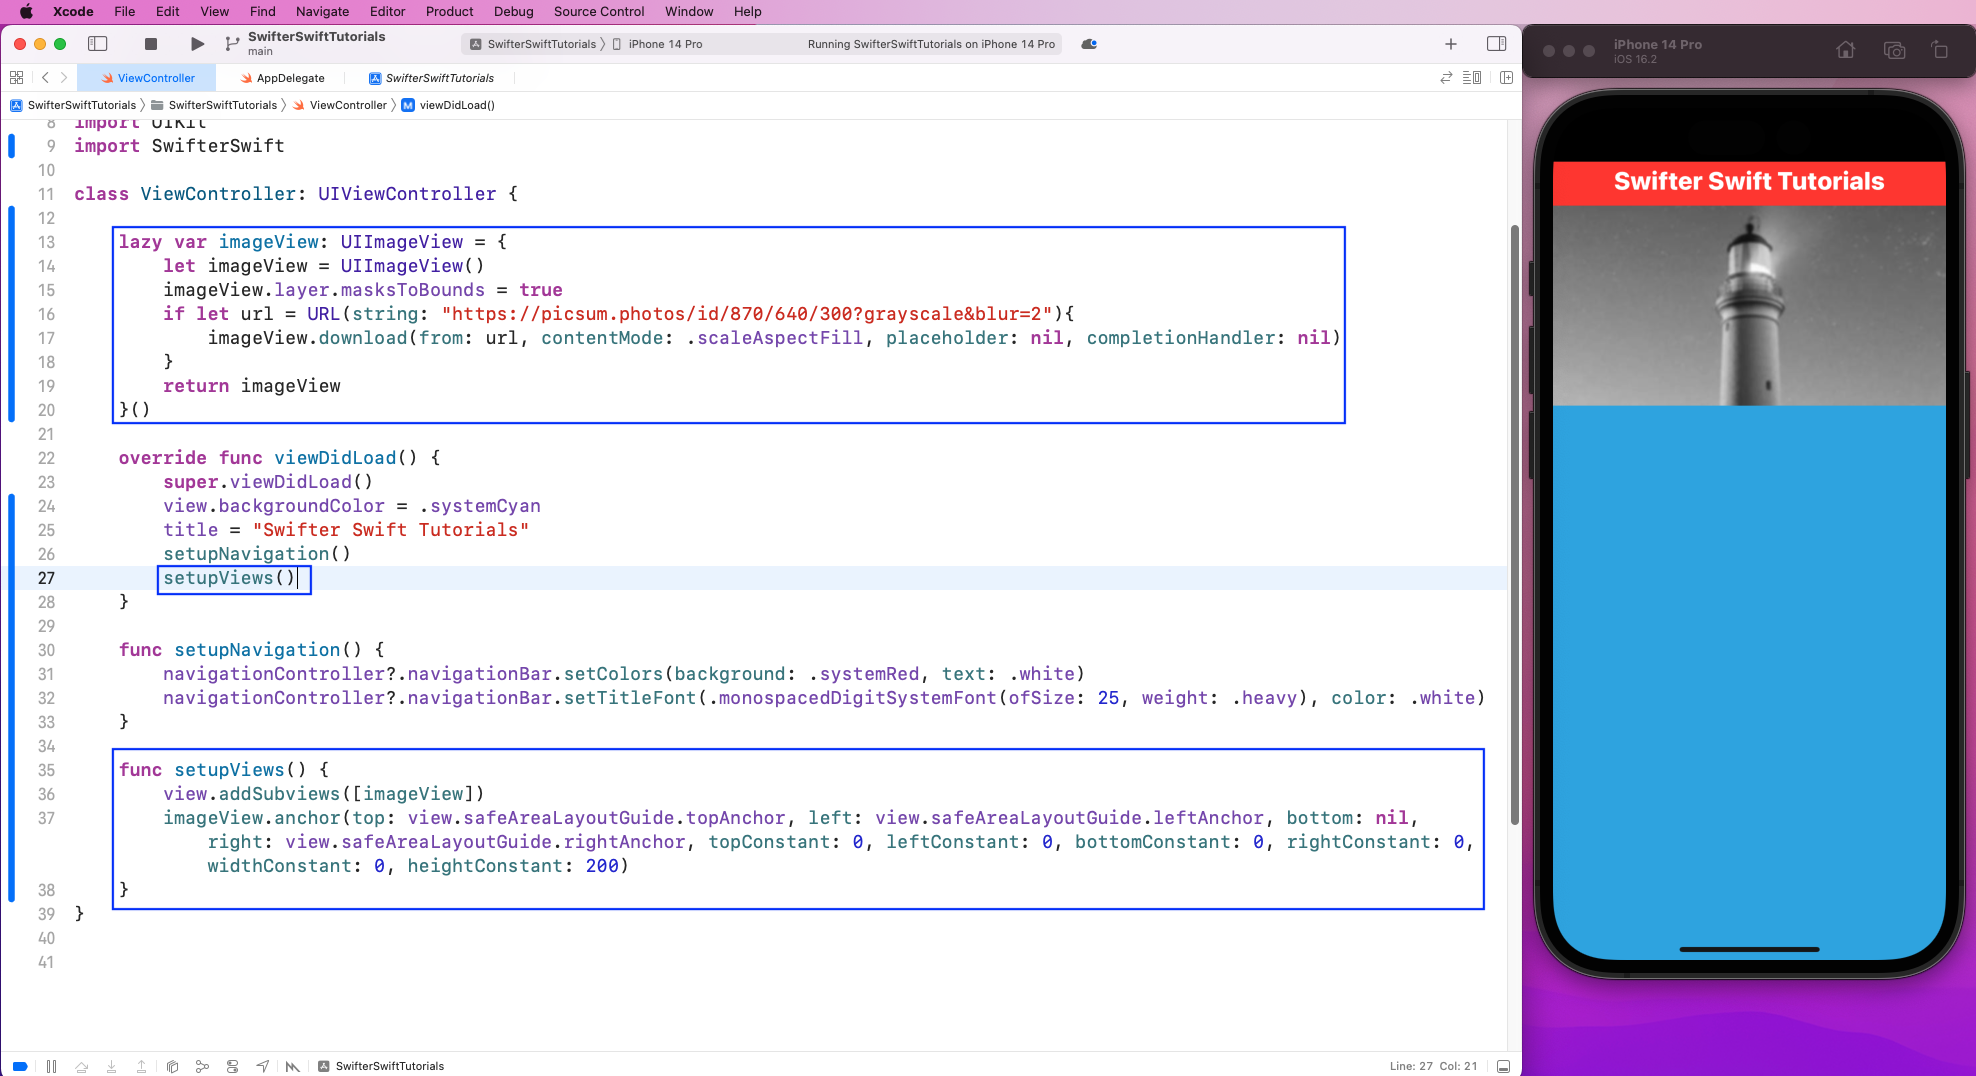Viewport: 1976px width, 1076px height.
Task: Tap the Simulator home indicator bar
Action: coord(1749,949)
